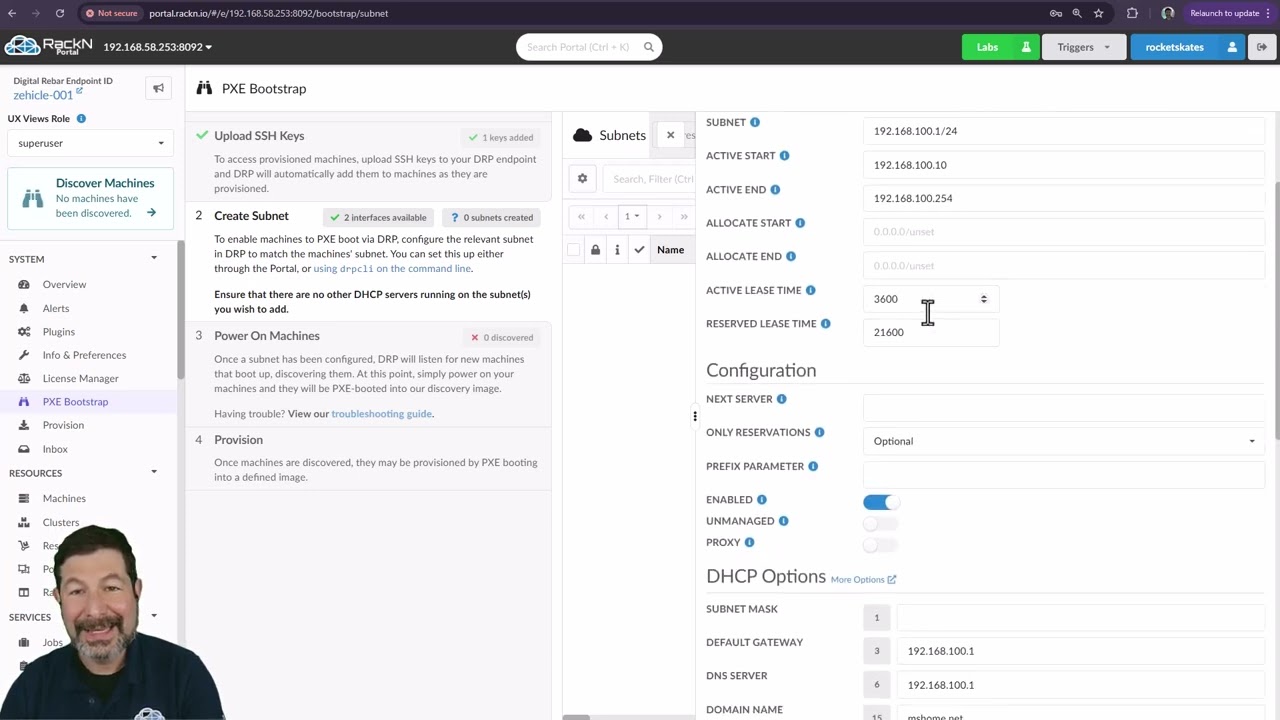Open Subnets table settings gear
This screenshot has height=720, width=1280.
tap(582, 179)
